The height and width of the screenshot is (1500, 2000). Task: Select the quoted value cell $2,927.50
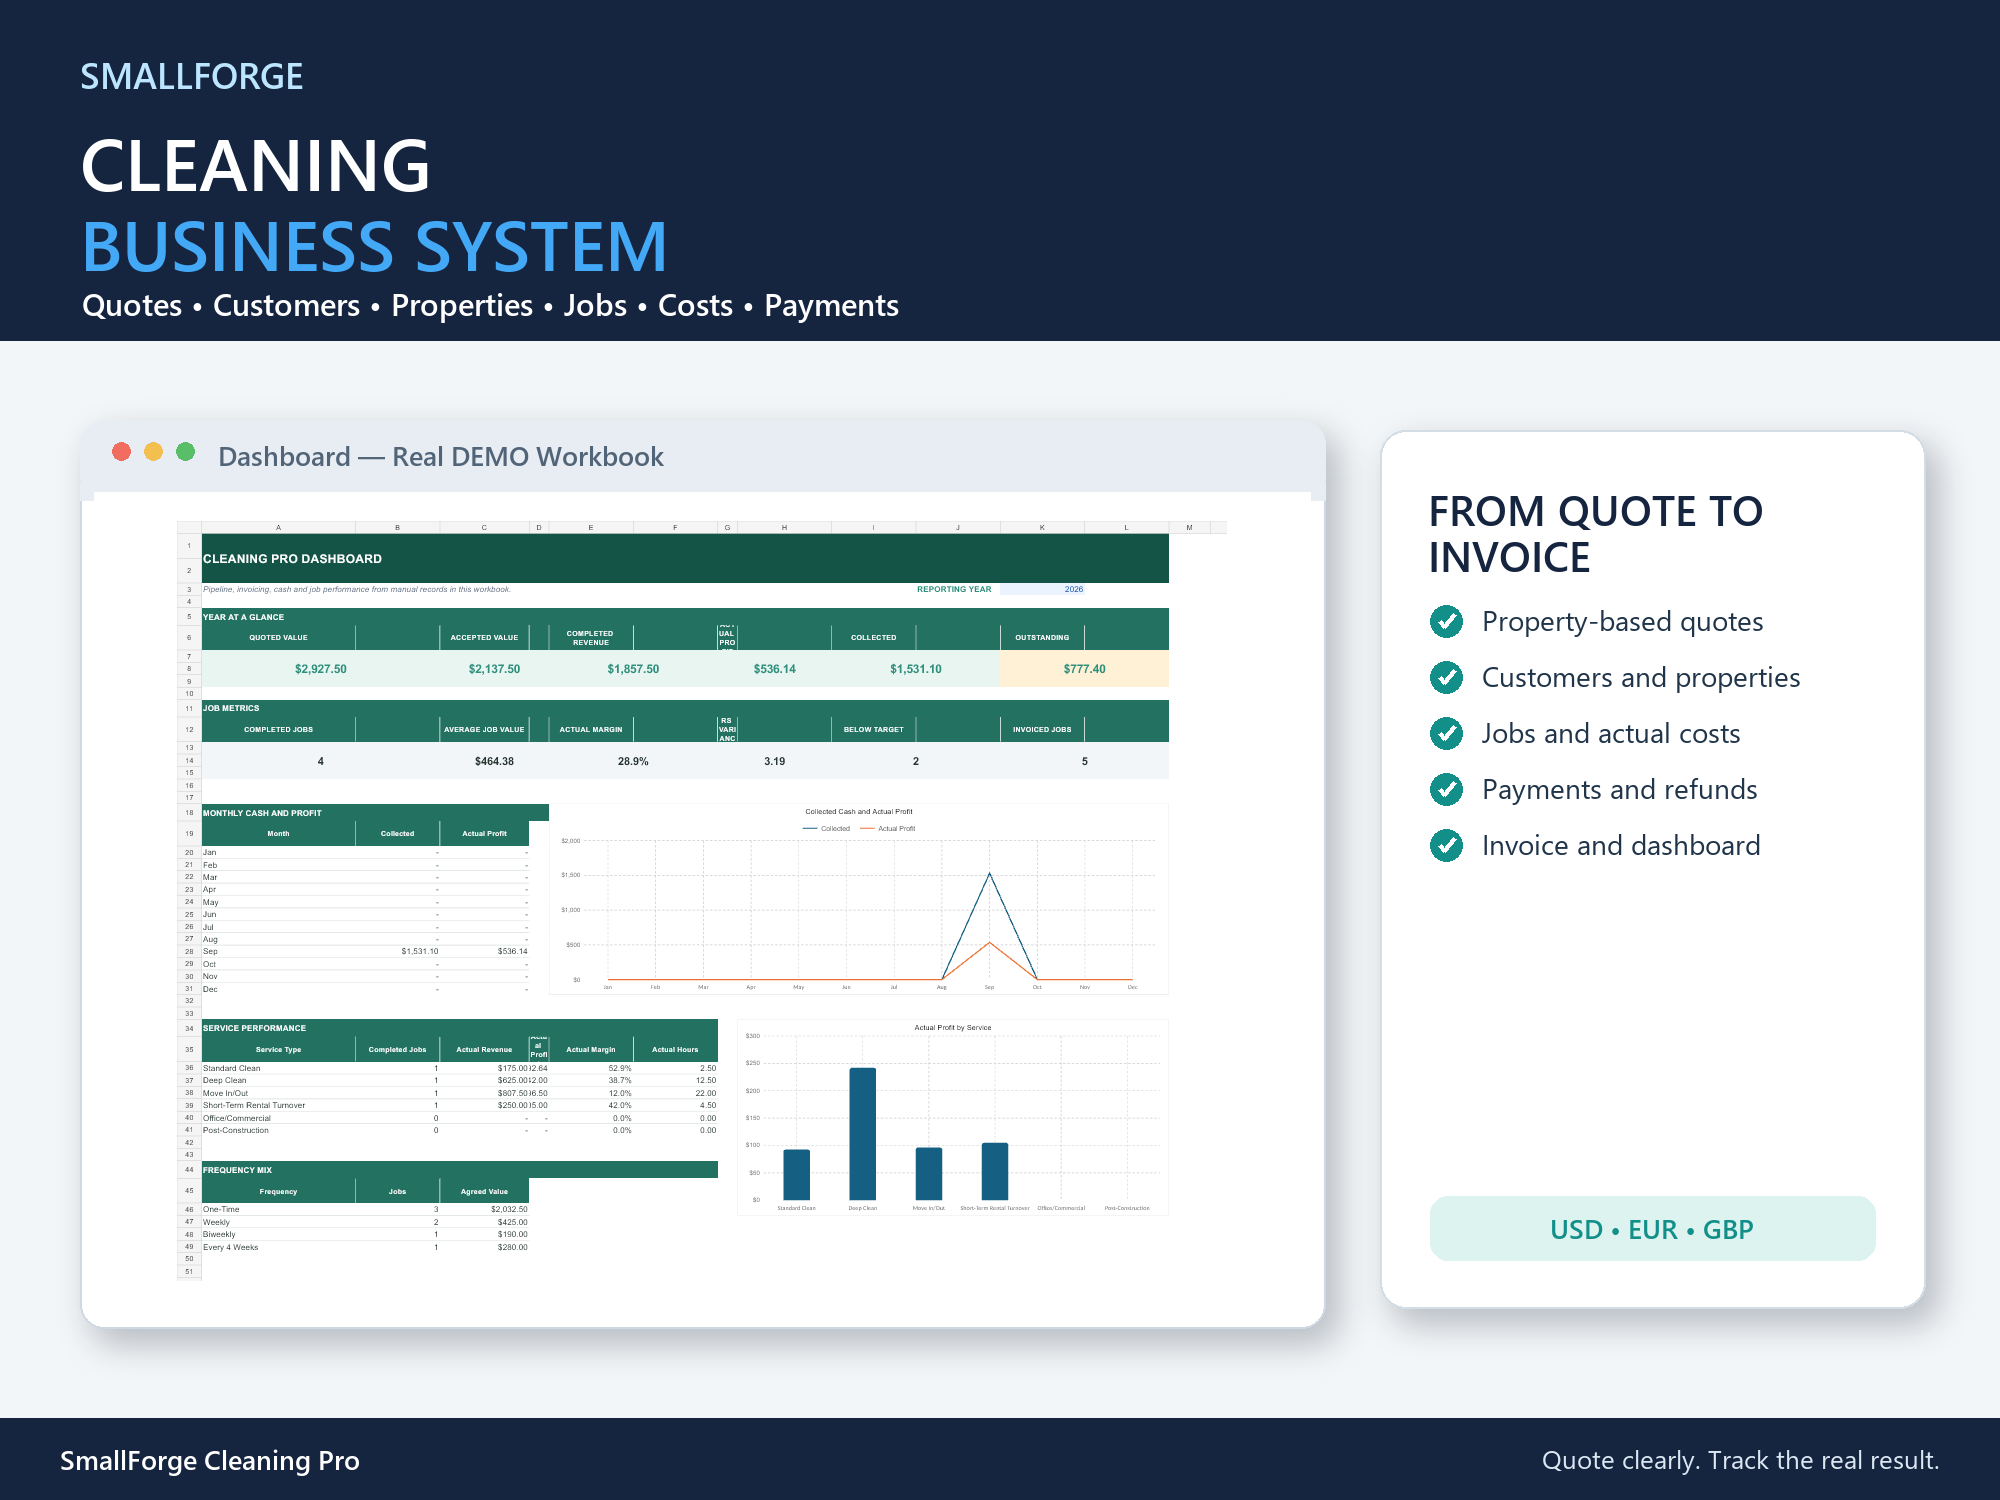(320, 669)
